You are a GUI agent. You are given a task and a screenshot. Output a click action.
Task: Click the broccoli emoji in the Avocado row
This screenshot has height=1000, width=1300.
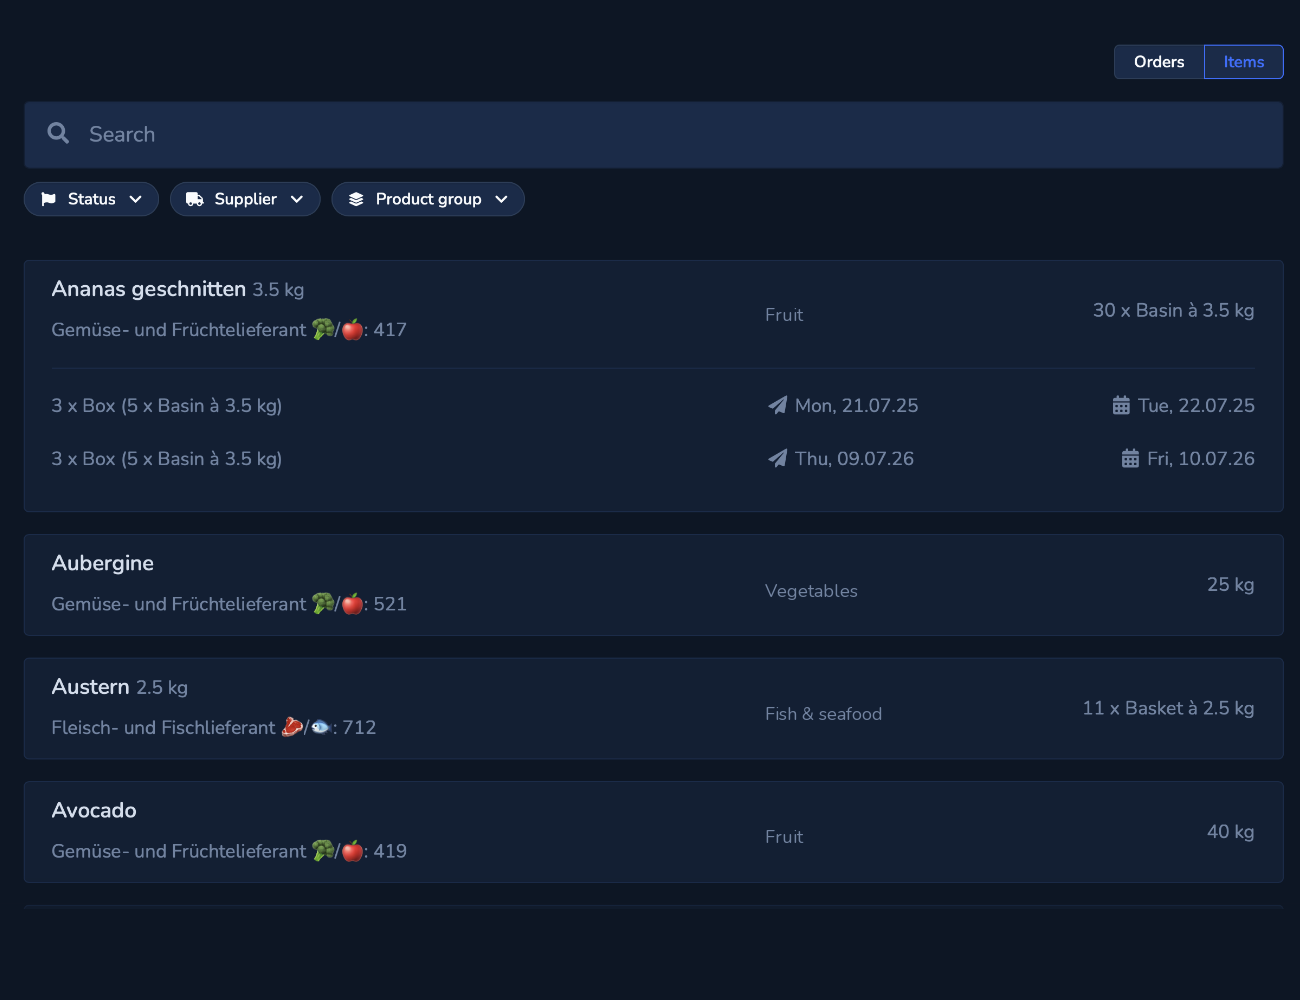[x=323, y=850]
